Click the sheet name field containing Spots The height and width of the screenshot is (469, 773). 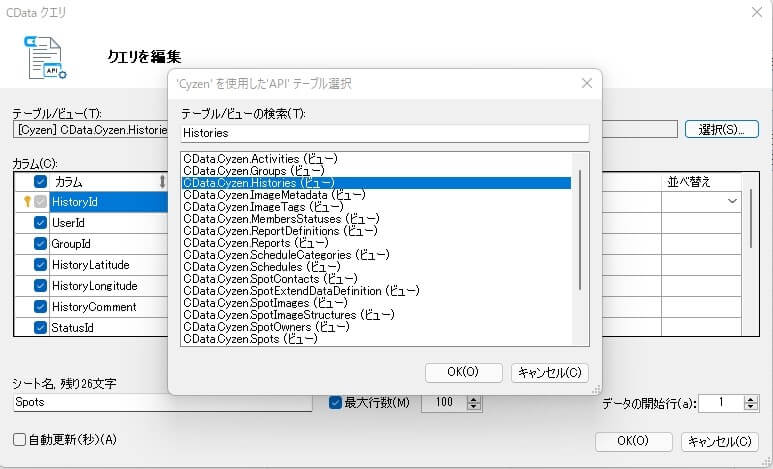163,402
